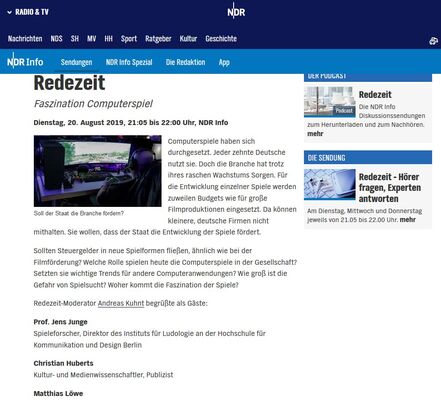Click mehr under the podcast description
Image resolution: width=441 pixels, height=400 pixels.
click(315, 134)
